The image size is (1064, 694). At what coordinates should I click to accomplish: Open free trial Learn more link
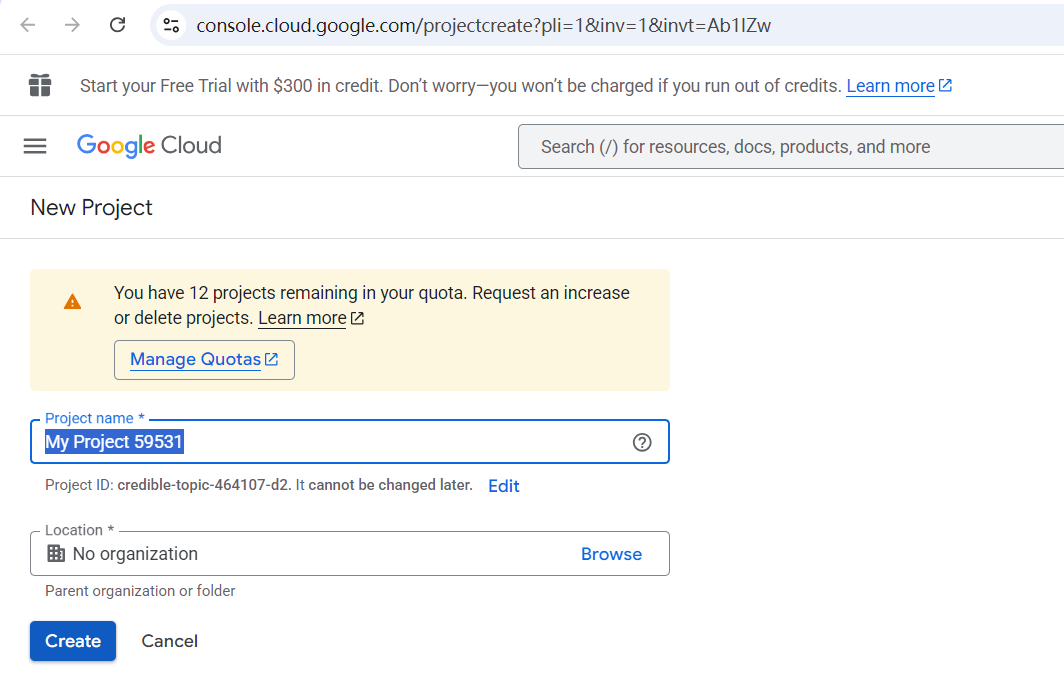[x=890, y=86]
